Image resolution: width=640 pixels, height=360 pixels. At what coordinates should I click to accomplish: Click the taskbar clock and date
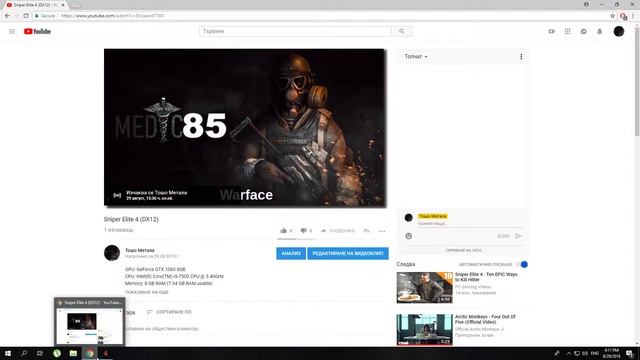611,353
